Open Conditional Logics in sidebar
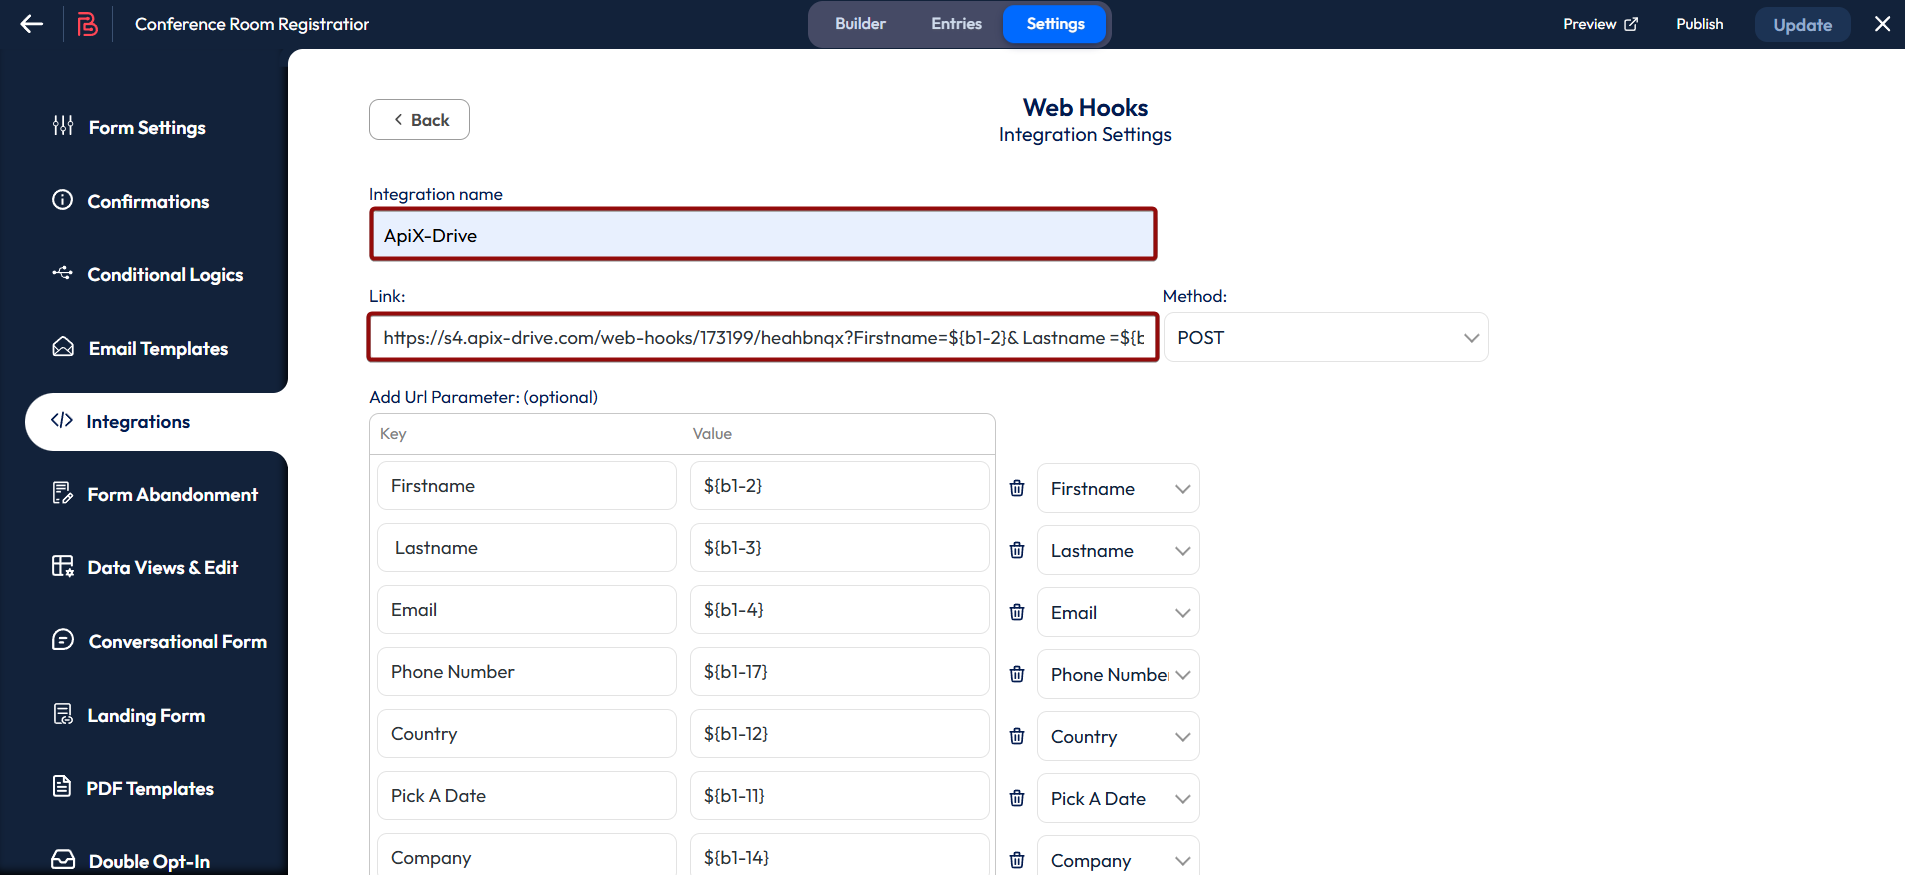This screenshot has height=875, width=1905. point(165,275)
